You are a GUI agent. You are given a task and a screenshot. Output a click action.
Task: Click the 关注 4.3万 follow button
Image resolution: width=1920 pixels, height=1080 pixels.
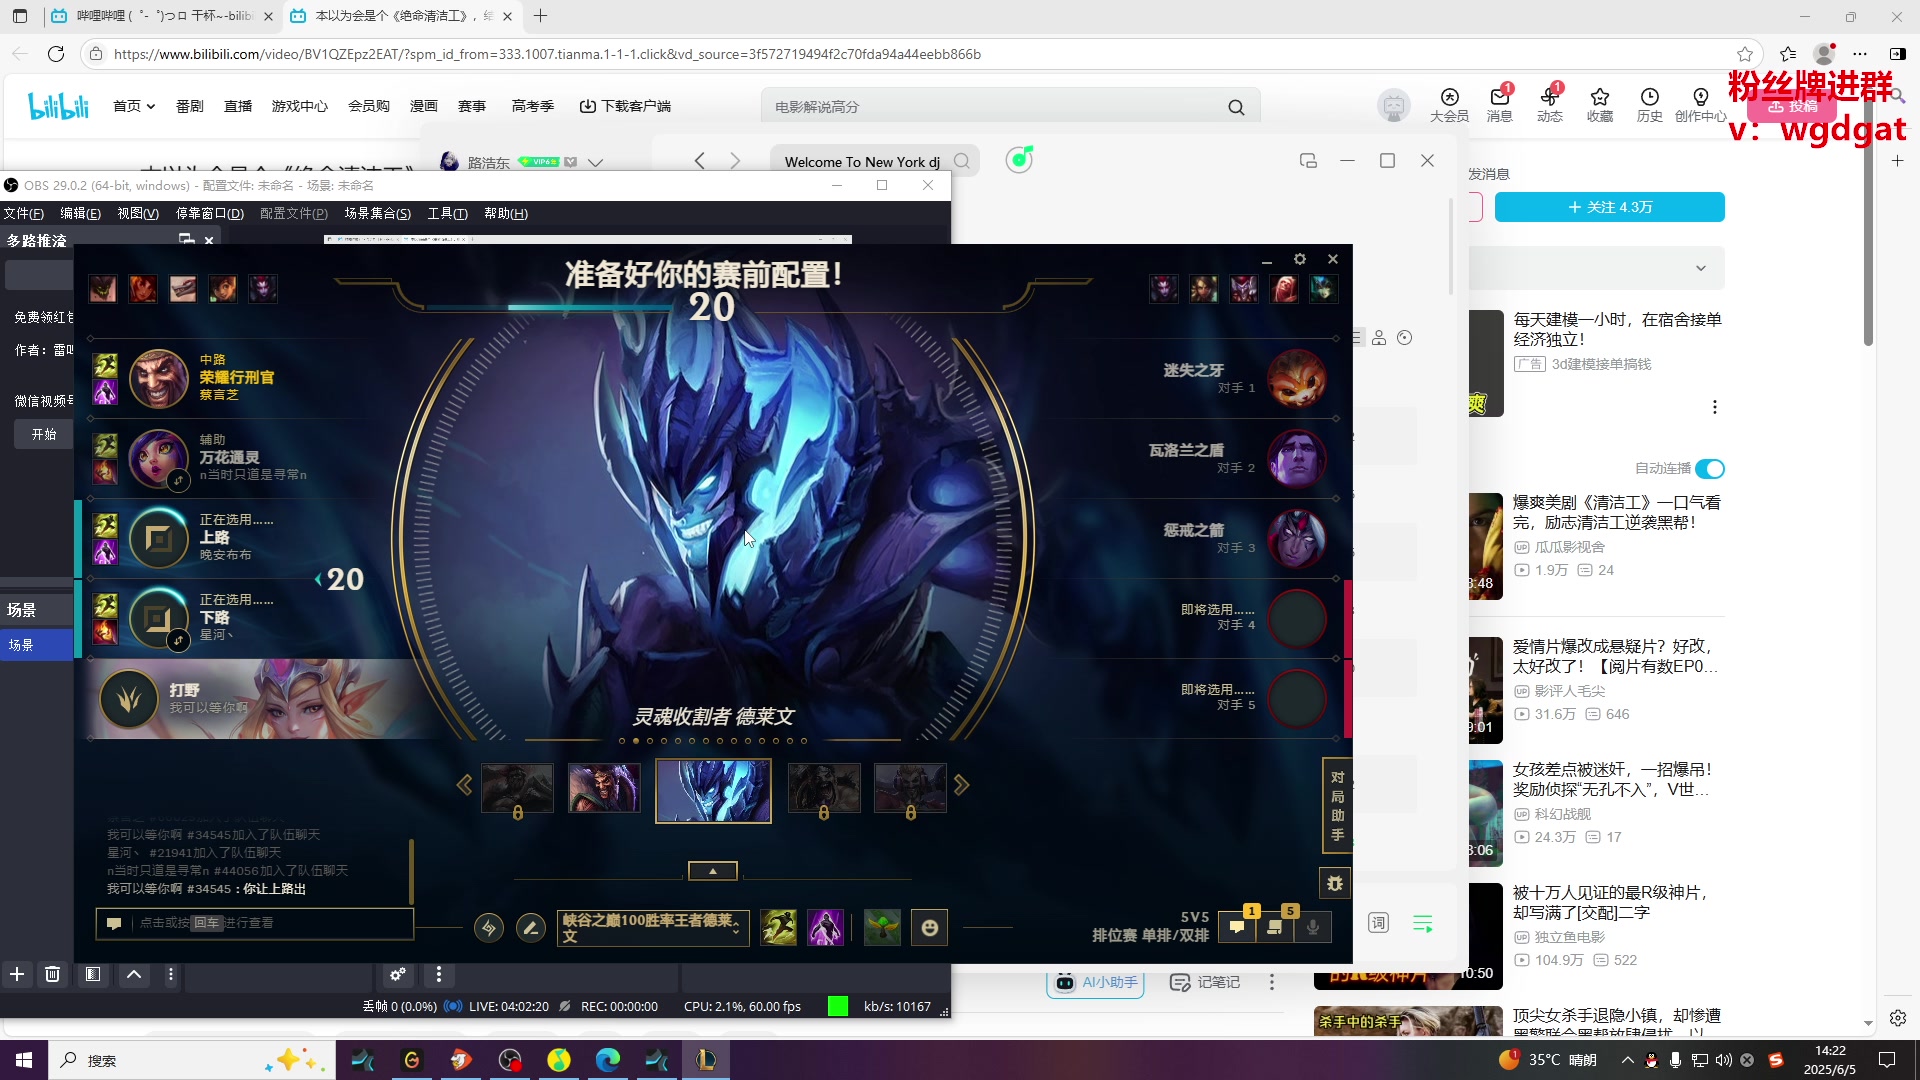(x=1609, y=207)
